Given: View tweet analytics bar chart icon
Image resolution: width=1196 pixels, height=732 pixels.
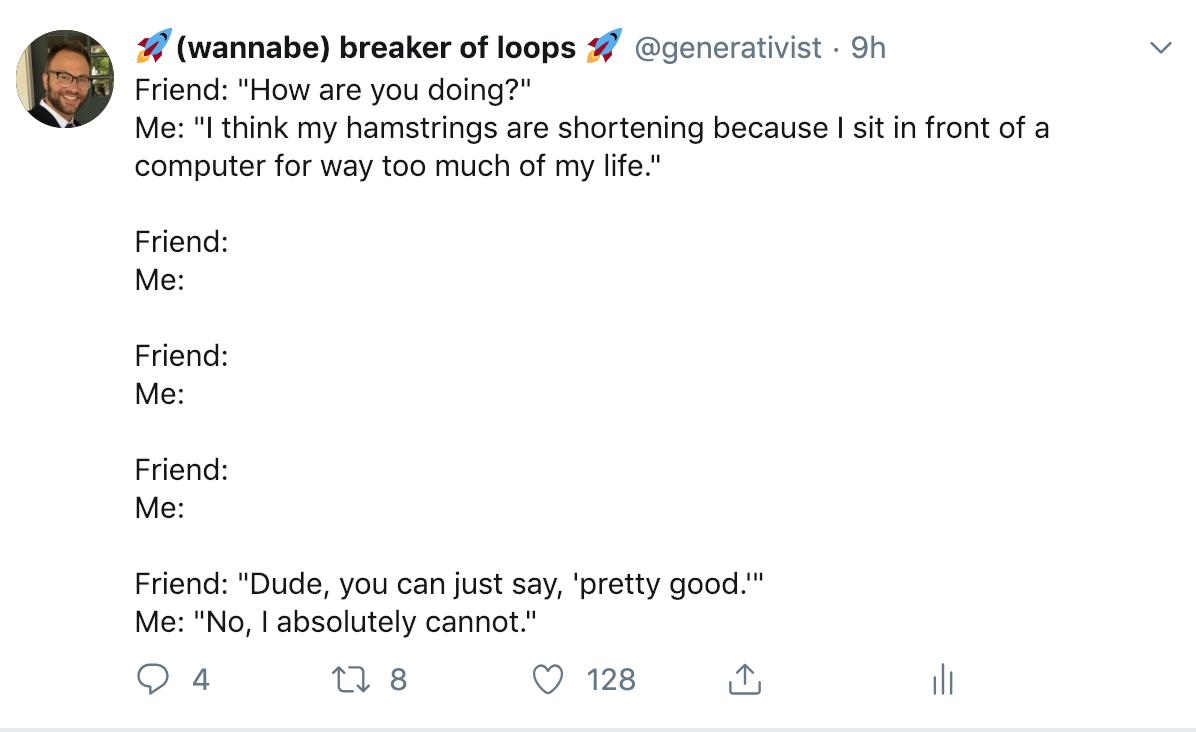Looking at the screenshot, I should click(x=941, y=681).
